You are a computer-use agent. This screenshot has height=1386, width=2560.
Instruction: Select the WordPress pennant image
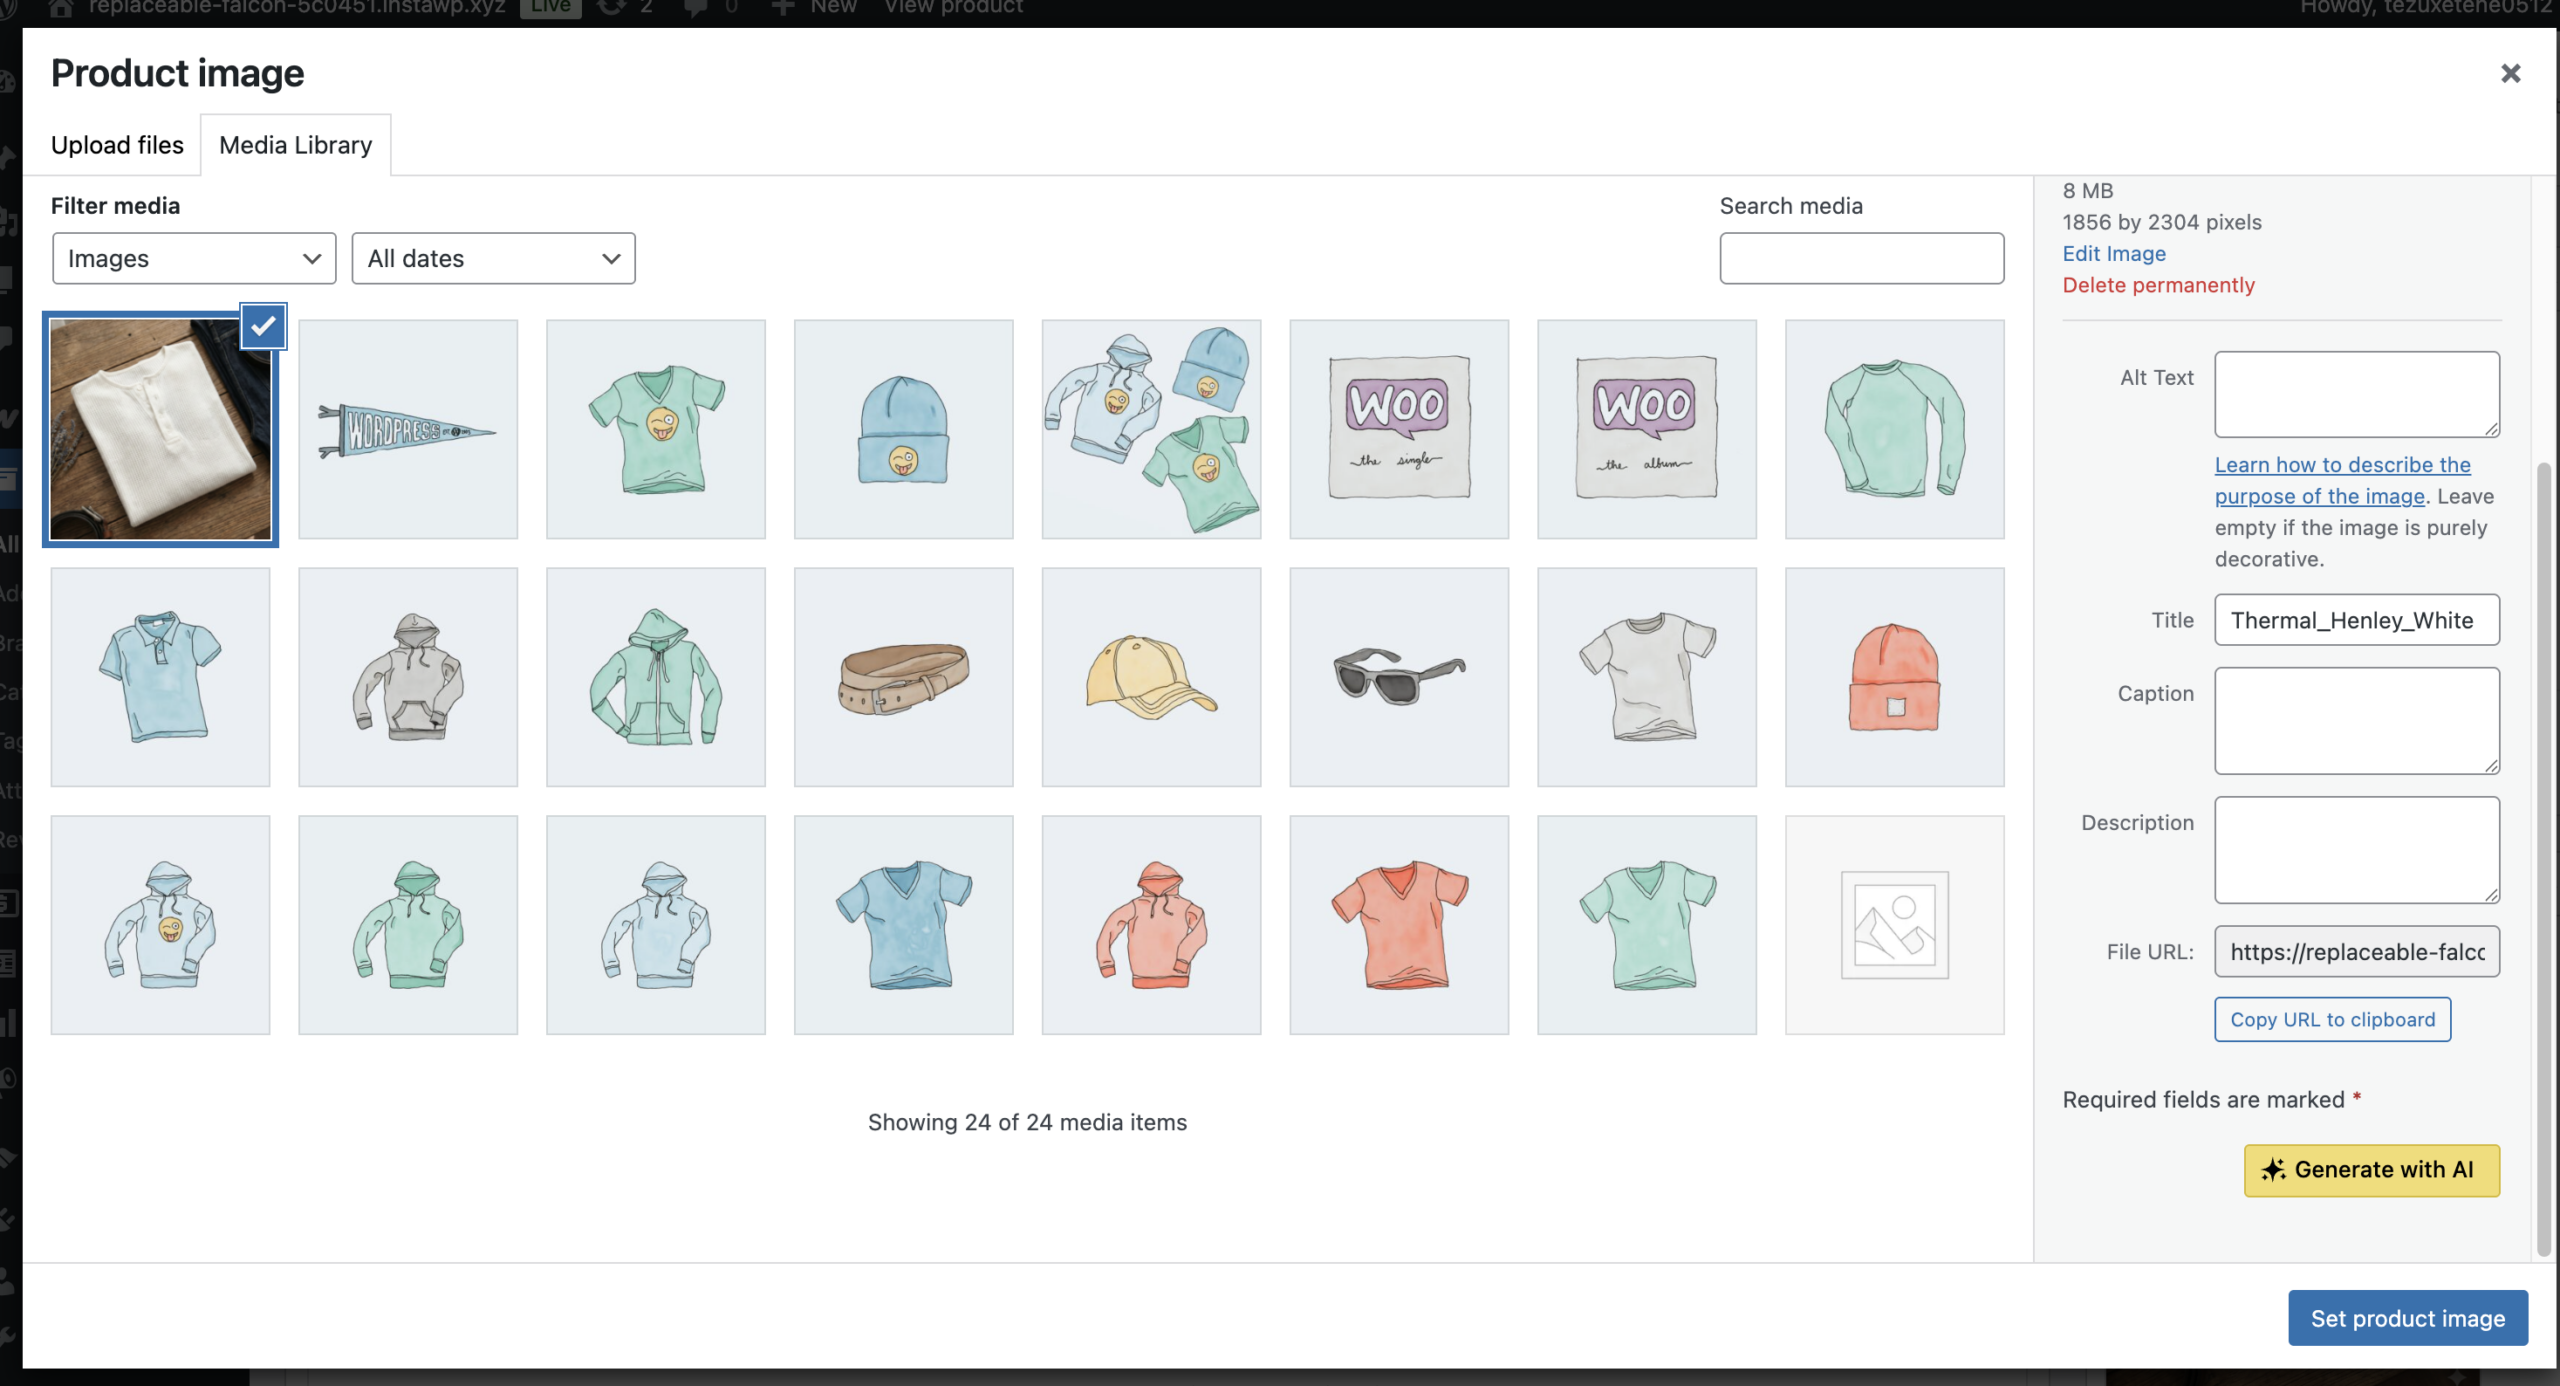pos(408,429)
